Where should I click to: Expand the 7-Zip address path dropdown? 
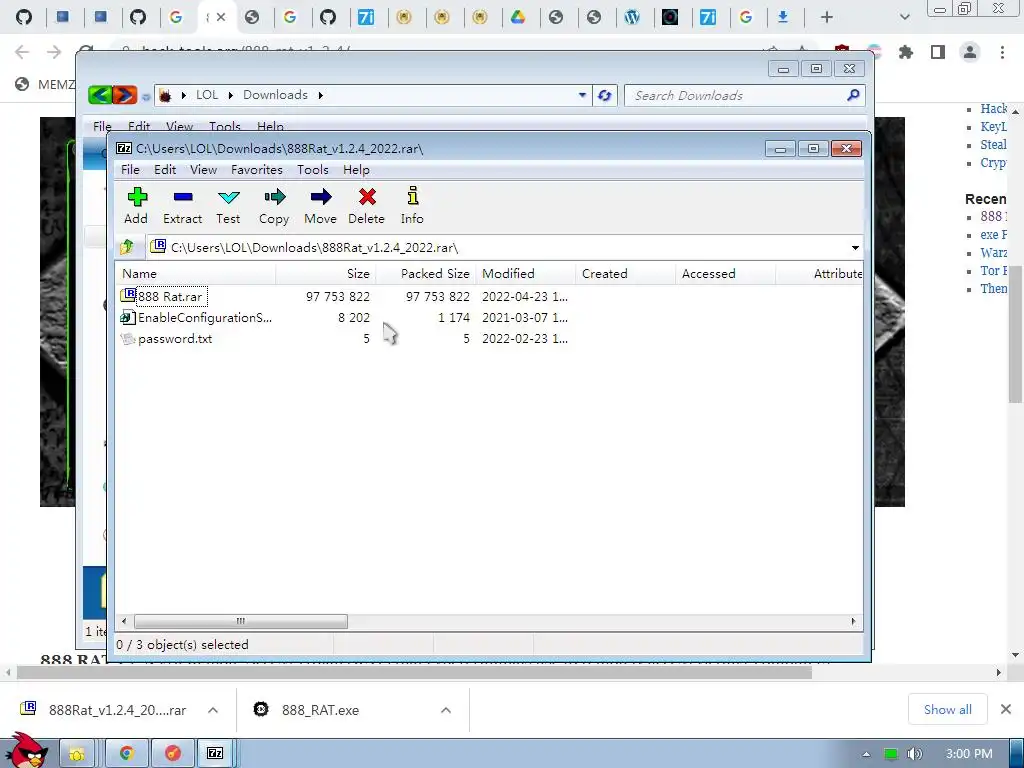pyautogui.click(x=855, y=248)
